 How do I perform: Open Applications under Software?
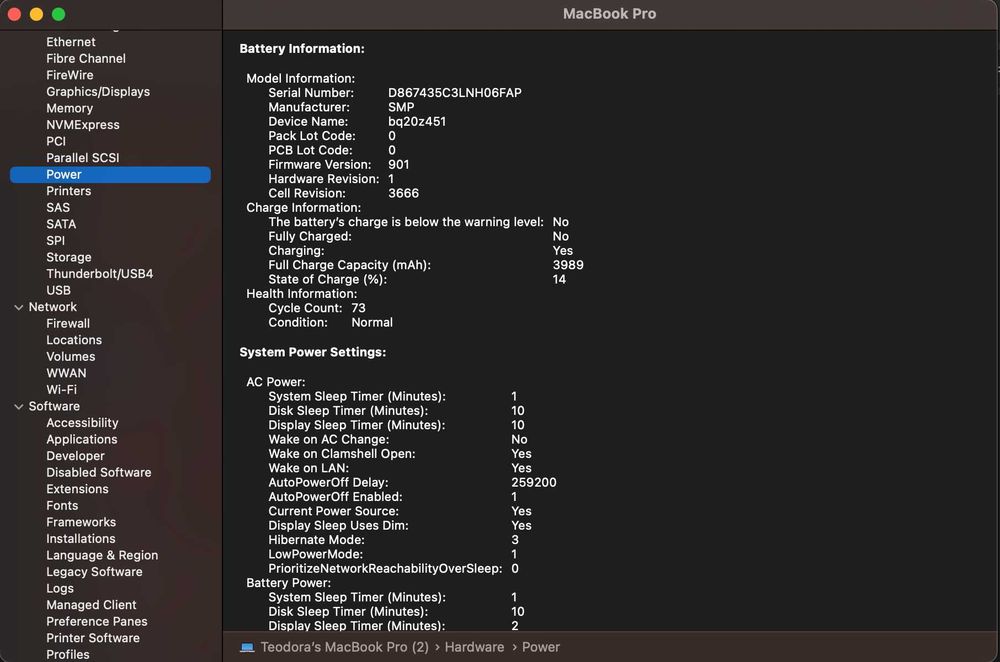point(82,440)
